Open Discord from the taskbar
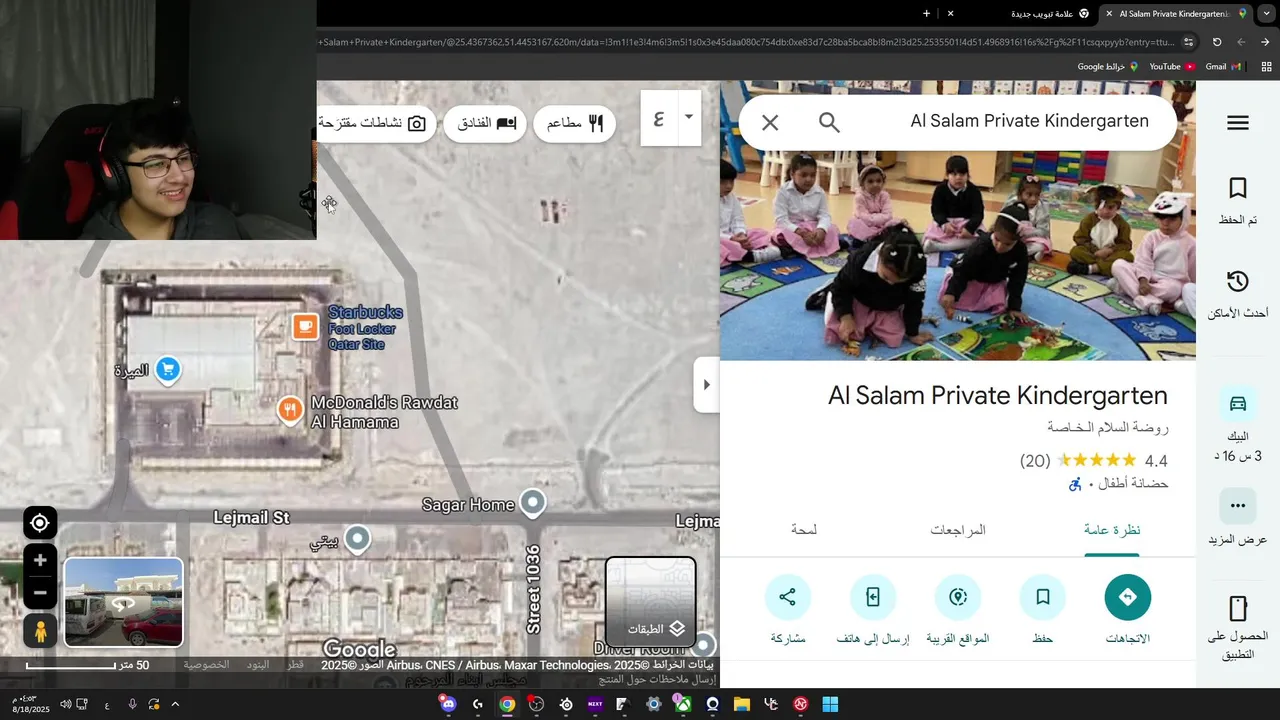 448,704
